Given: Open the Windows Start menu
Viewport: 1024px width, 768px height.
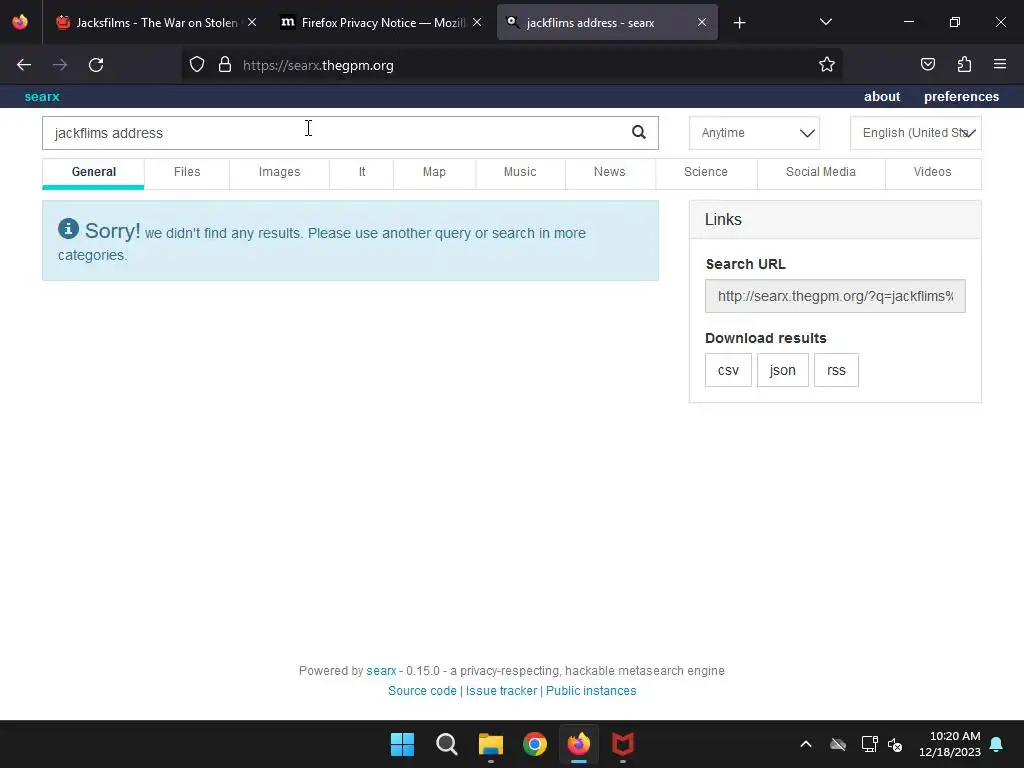Looking at the screenshot, I should click(402, 744).
